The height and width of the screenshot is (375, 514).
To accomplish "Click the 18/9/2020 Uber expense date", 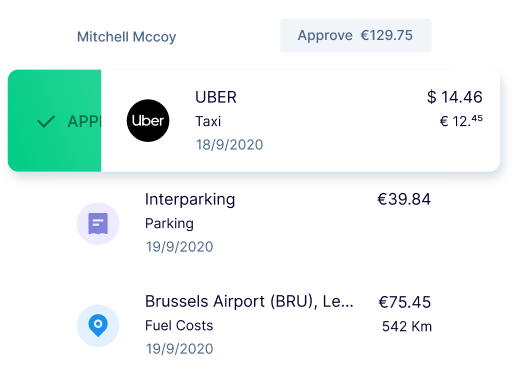I will tap(229, 145).
